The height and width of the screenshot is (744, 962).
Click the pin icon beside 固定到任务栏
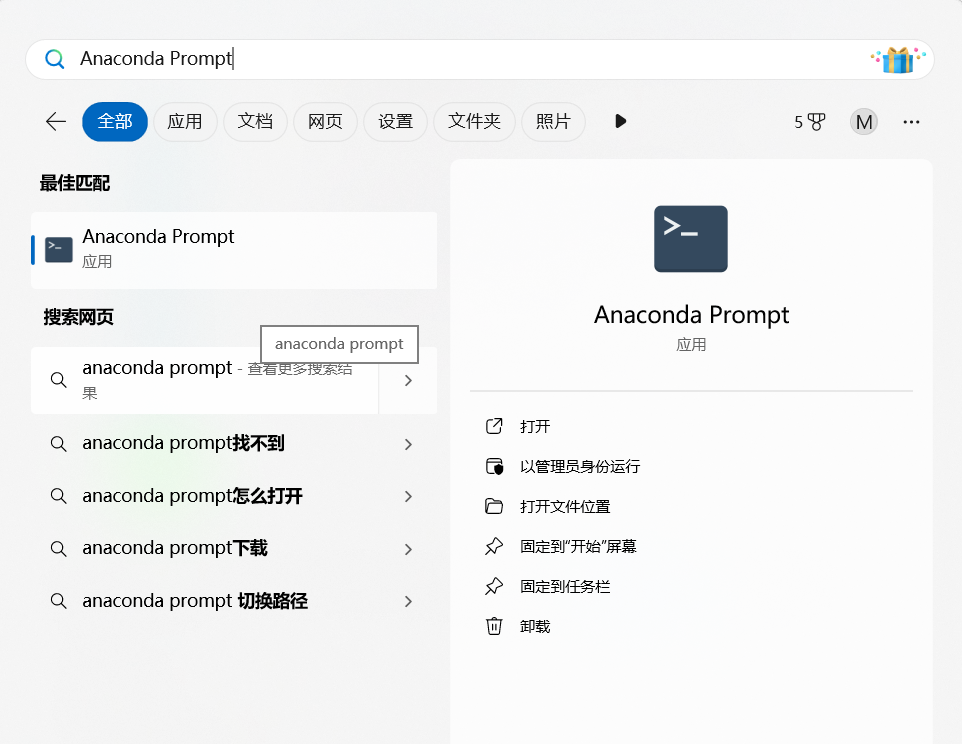tap(494, 586)
